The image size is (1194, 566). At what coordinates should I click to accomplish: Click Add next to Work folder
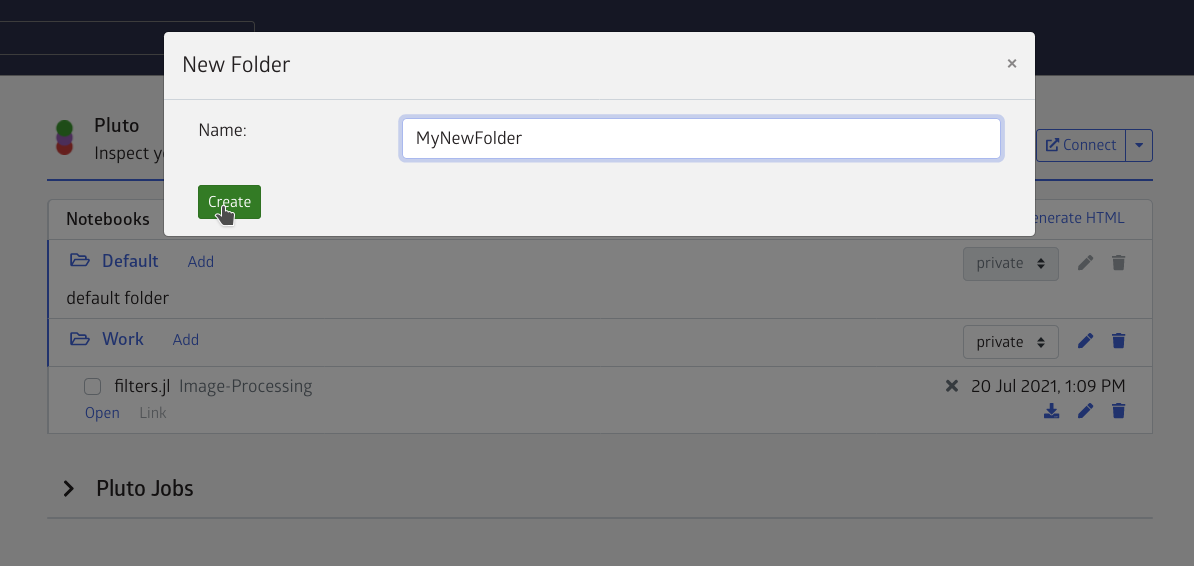coord(186,340)
